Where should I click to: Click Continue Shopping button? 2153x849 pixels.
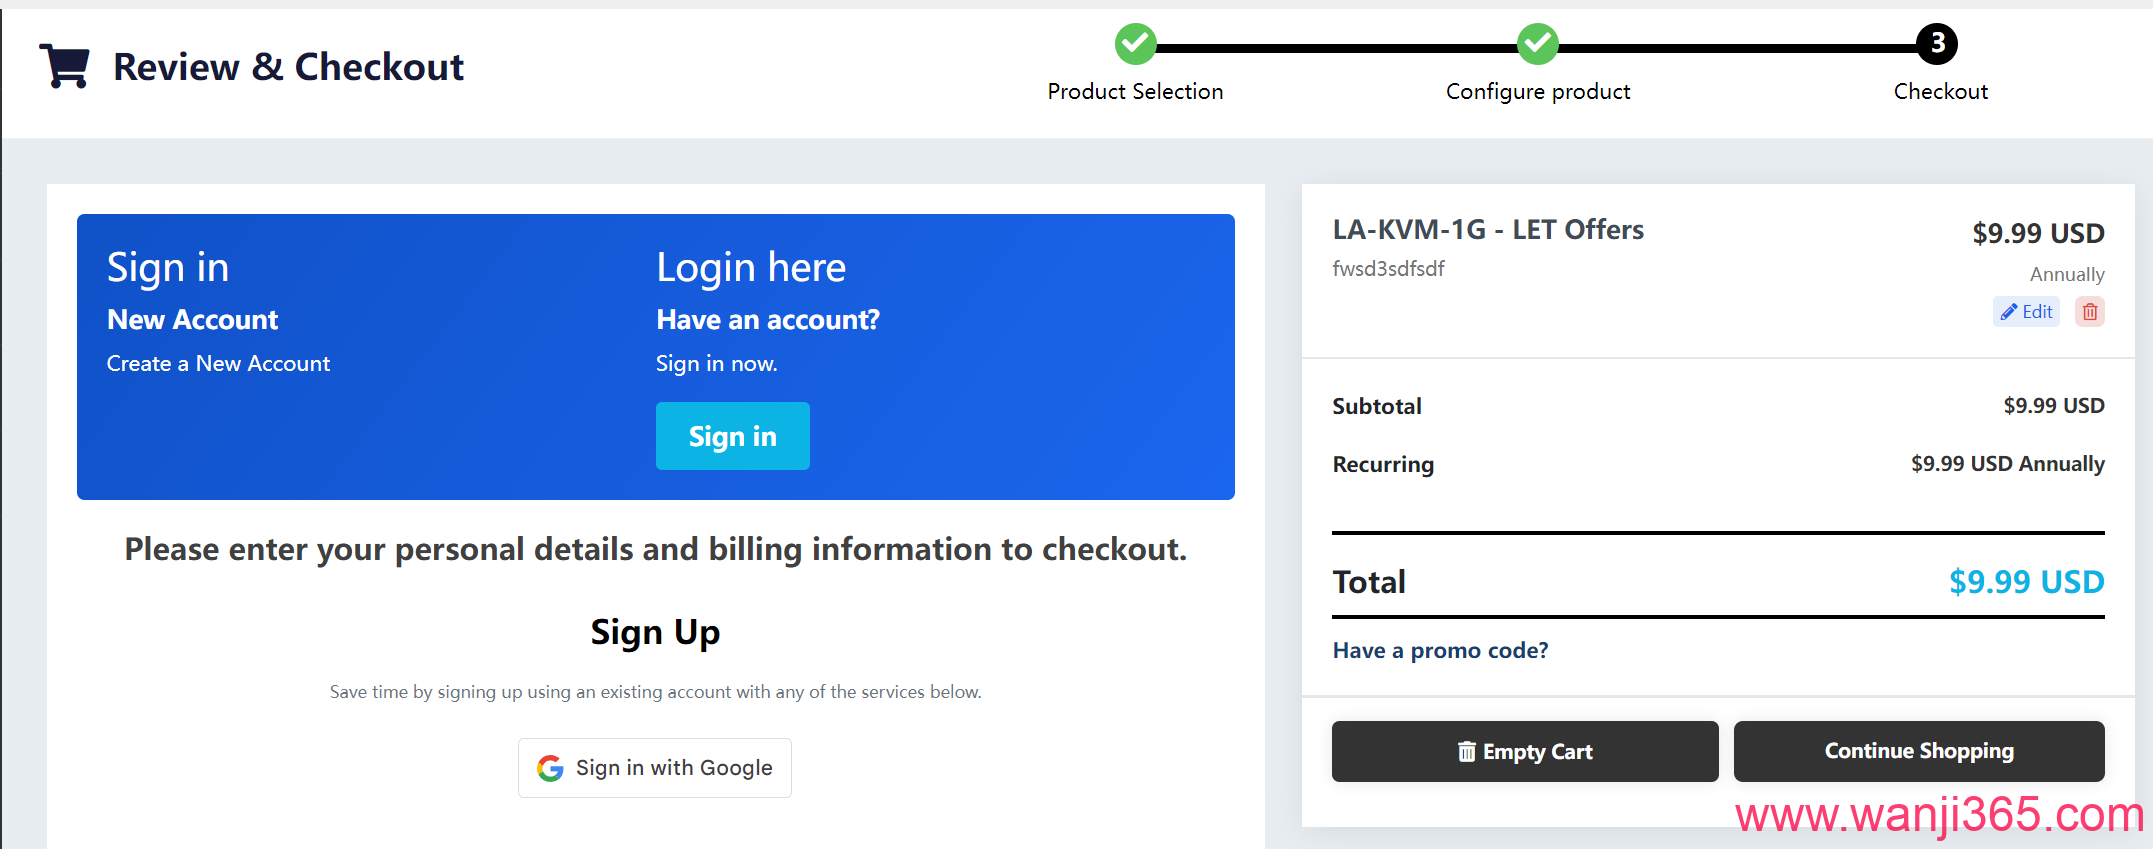[x=1919, y=751]
